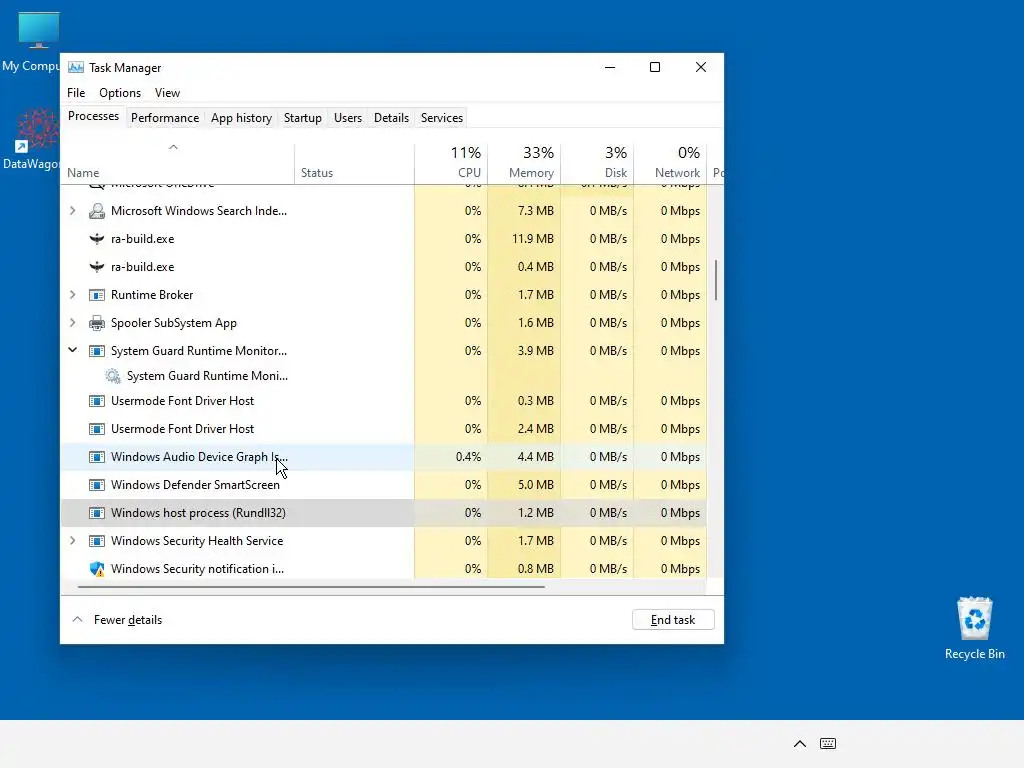
Task: Click the Usermode Font Driver Host icon (2.4 MB)
Action: 97,429
